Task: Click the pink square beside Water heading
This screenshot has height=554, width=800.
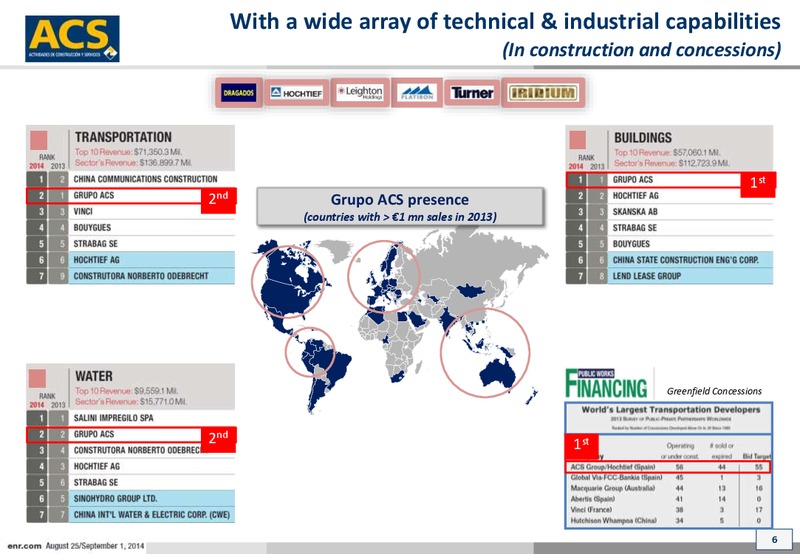Action: (38, 379)
